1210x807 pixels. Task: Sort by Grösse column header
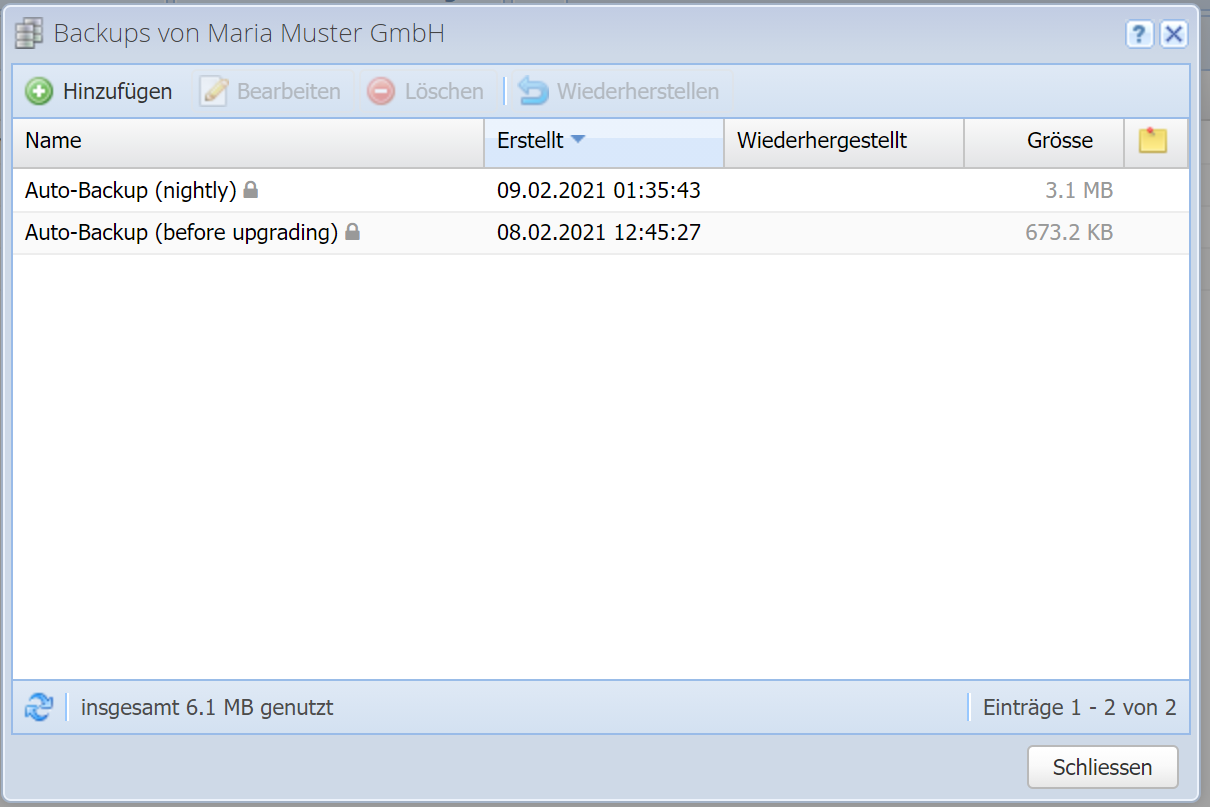pos(1059,141)
